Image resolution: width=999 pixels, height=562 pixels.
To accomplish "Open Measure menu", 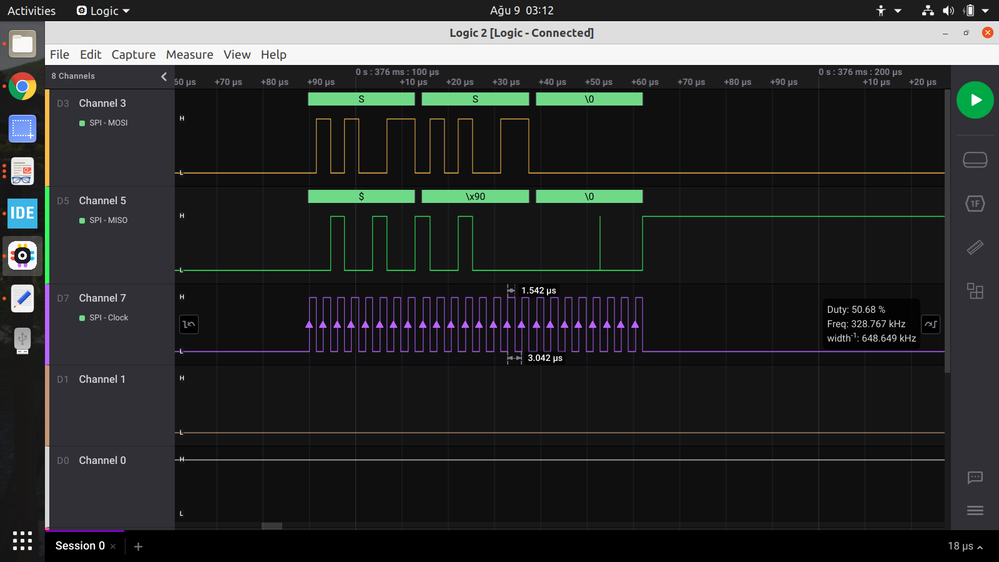I will [x=189, y=54].
